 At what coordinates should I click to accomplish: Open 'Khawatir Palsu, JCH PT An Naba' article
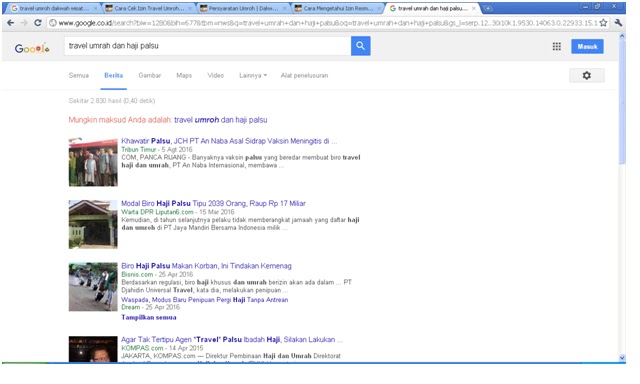229,141
